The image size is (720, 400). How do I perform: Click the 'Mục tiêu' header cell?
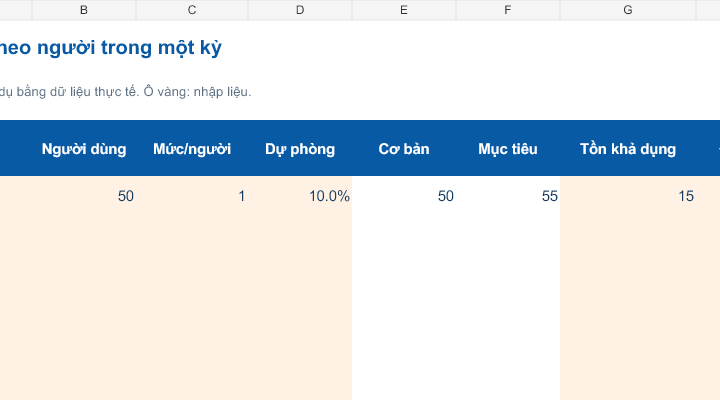point(508,149)
